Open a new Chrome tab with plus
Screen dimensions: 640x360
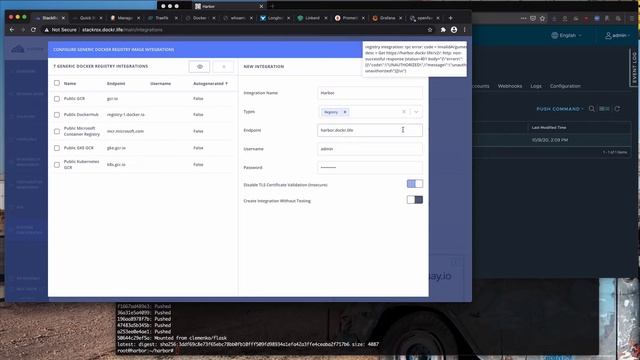coord(450,18)
